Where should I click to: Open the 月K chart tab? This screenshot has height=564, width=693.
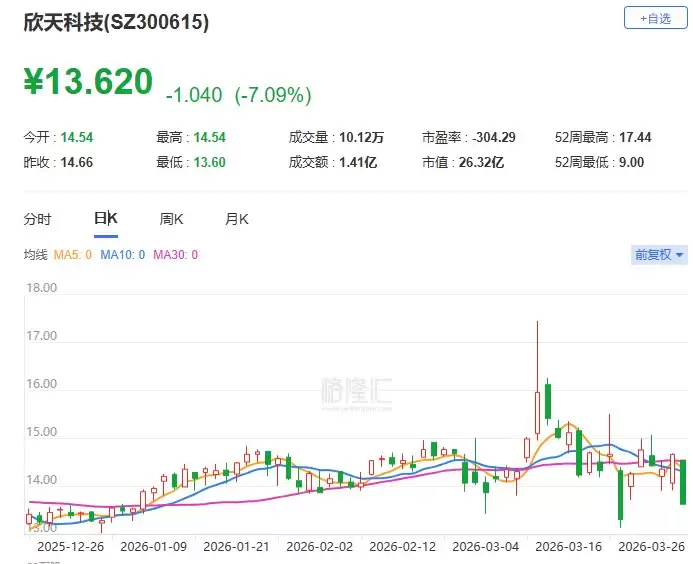point(237,219)
